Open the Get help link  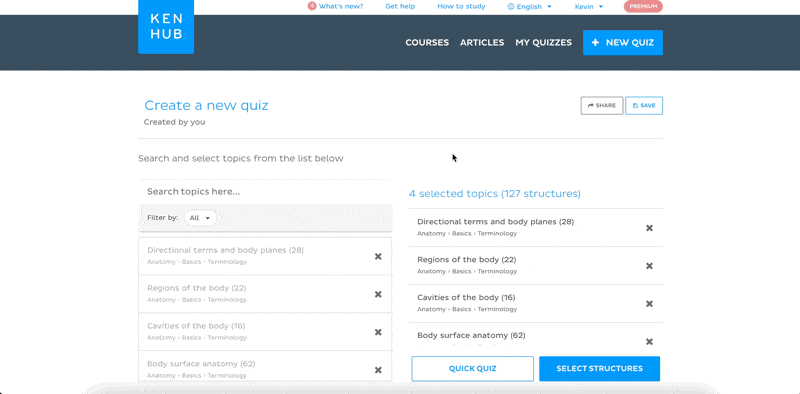pyautogui.click(x=400, y=7)
